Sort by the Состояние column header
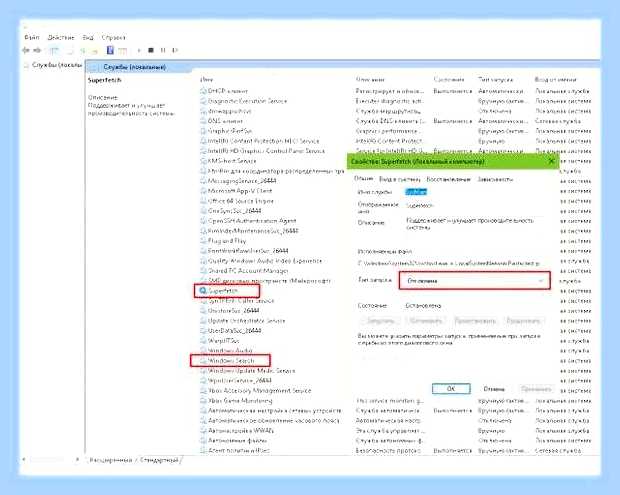This screenshot has height=495, width=620. [448, 79]
